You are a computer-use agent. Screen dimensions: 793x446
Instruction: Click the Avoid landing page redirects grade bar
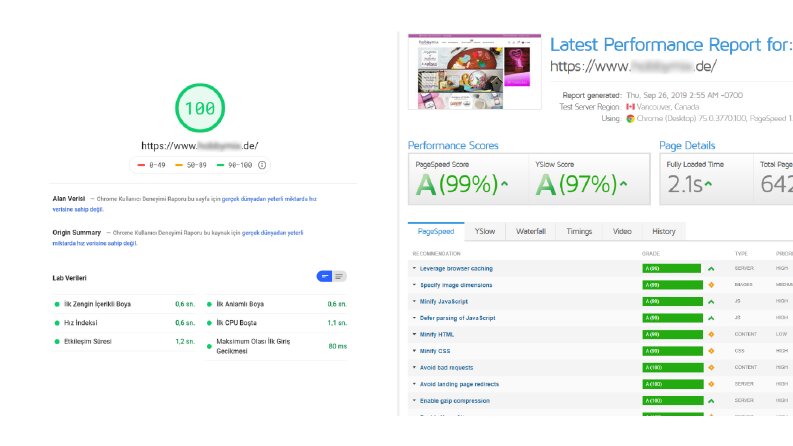coord(673,384)
